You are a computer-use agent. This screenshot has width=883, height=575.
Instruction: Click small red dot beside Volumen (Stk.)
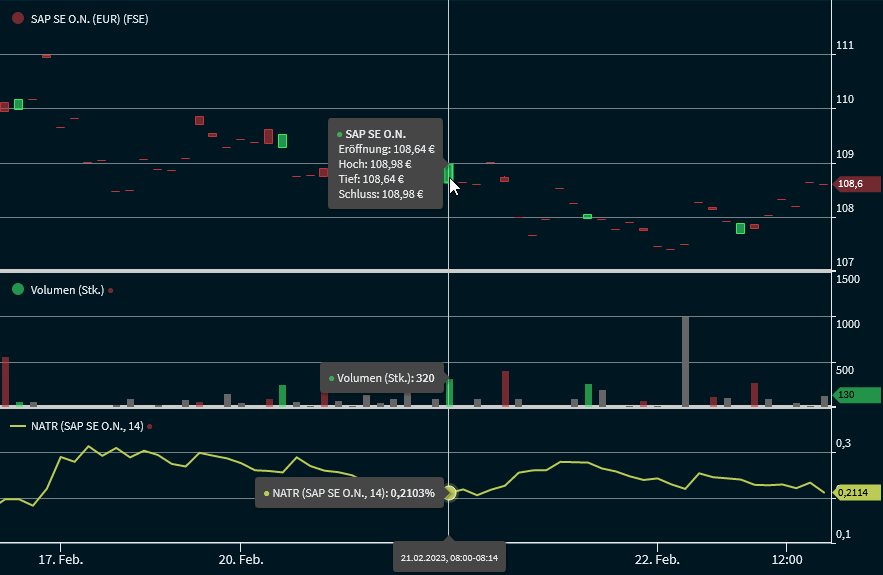point(111,290)
